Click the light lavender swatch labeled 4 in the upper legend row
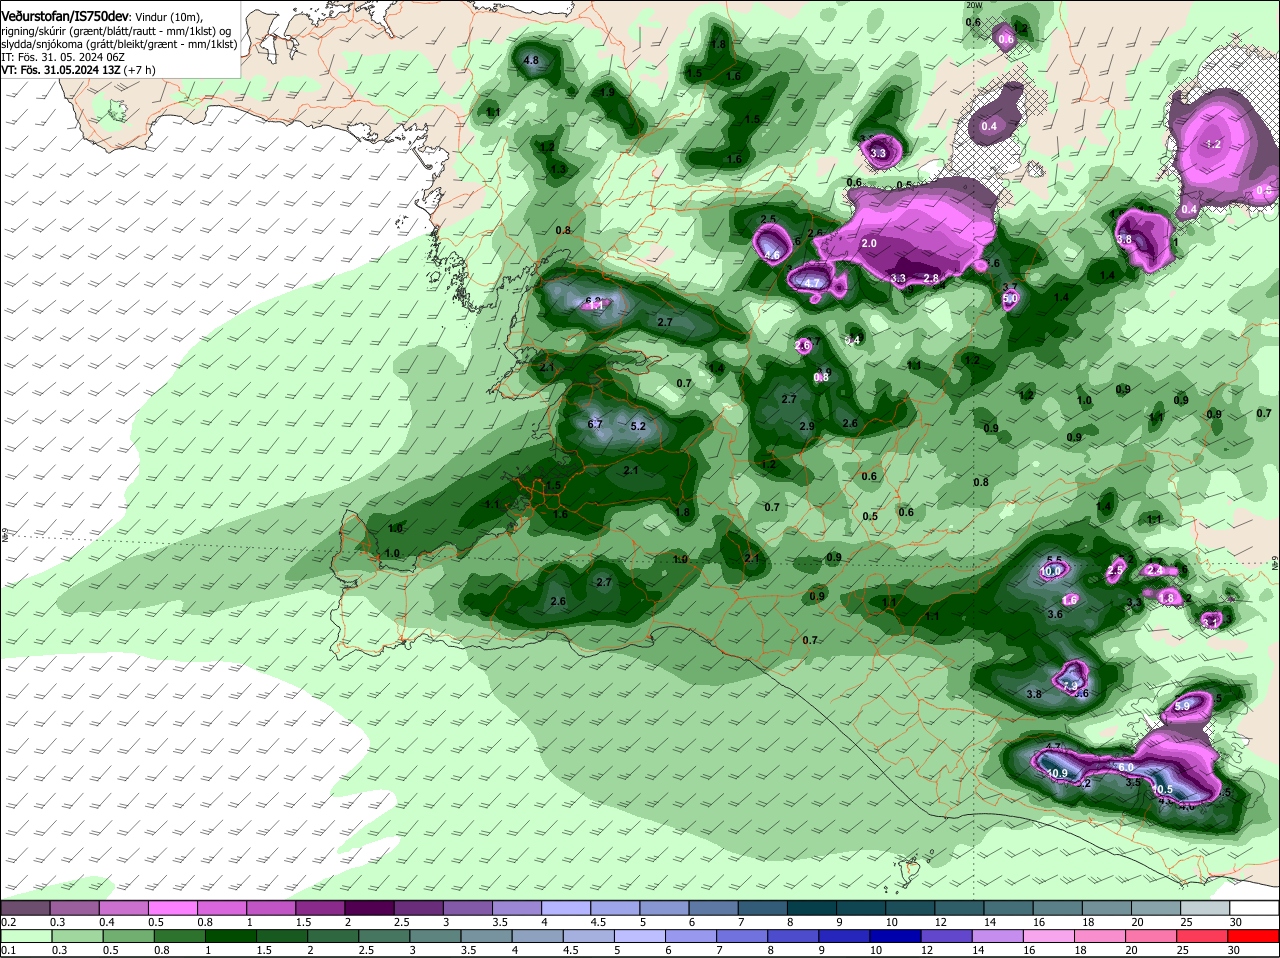This screenshot has width=1280, height=958. pyautogui.click(x=566, y=907)
